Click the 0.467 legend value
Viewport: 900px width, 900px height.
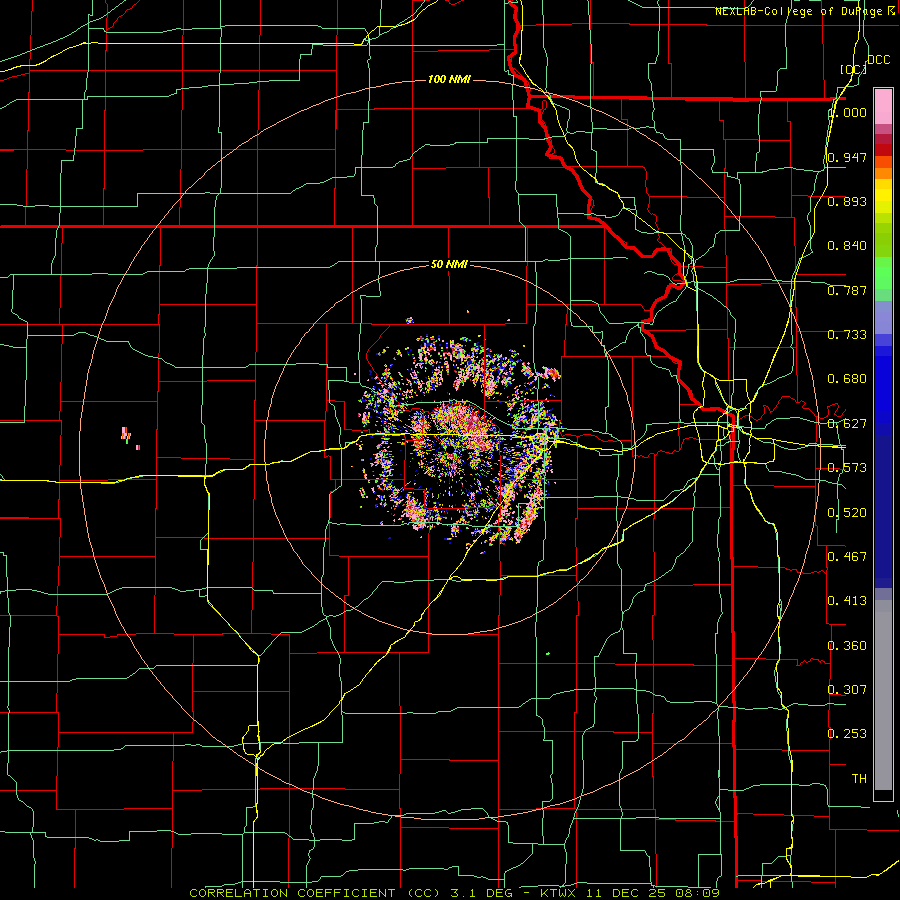[x=847, y=557]
